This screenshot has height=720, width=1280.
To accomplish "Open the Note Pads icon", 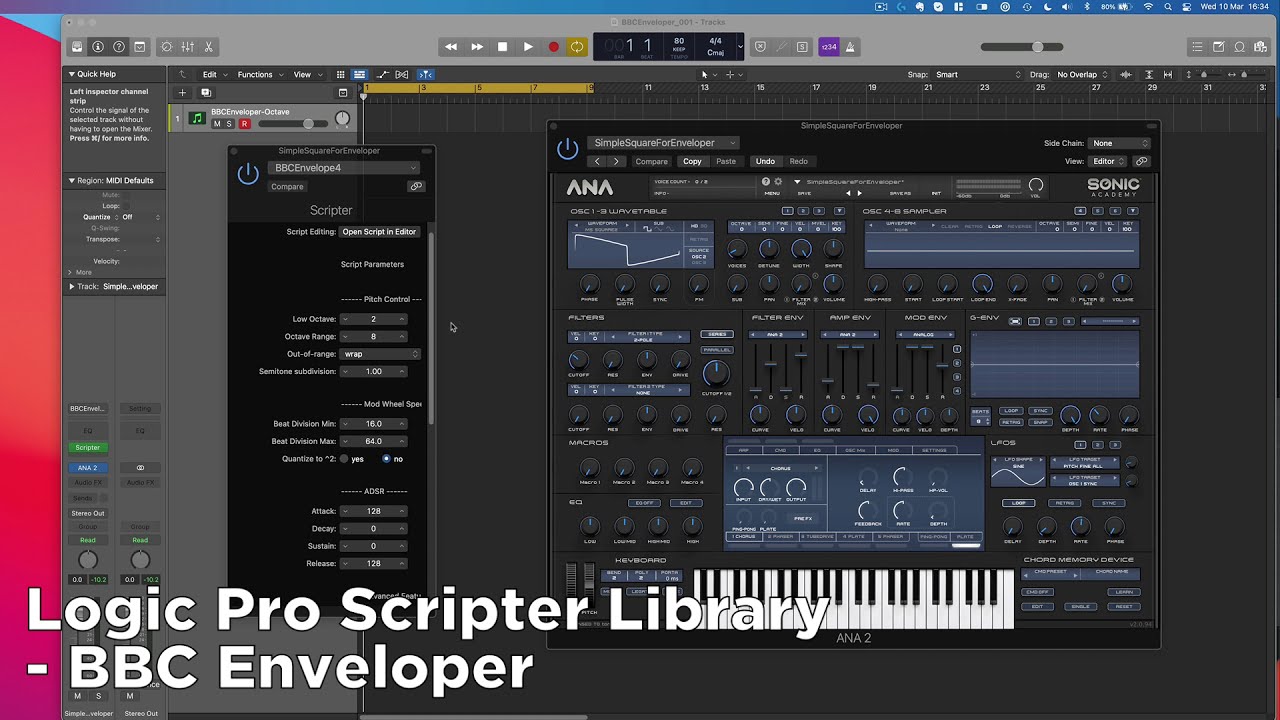I will click(1218, 47).
